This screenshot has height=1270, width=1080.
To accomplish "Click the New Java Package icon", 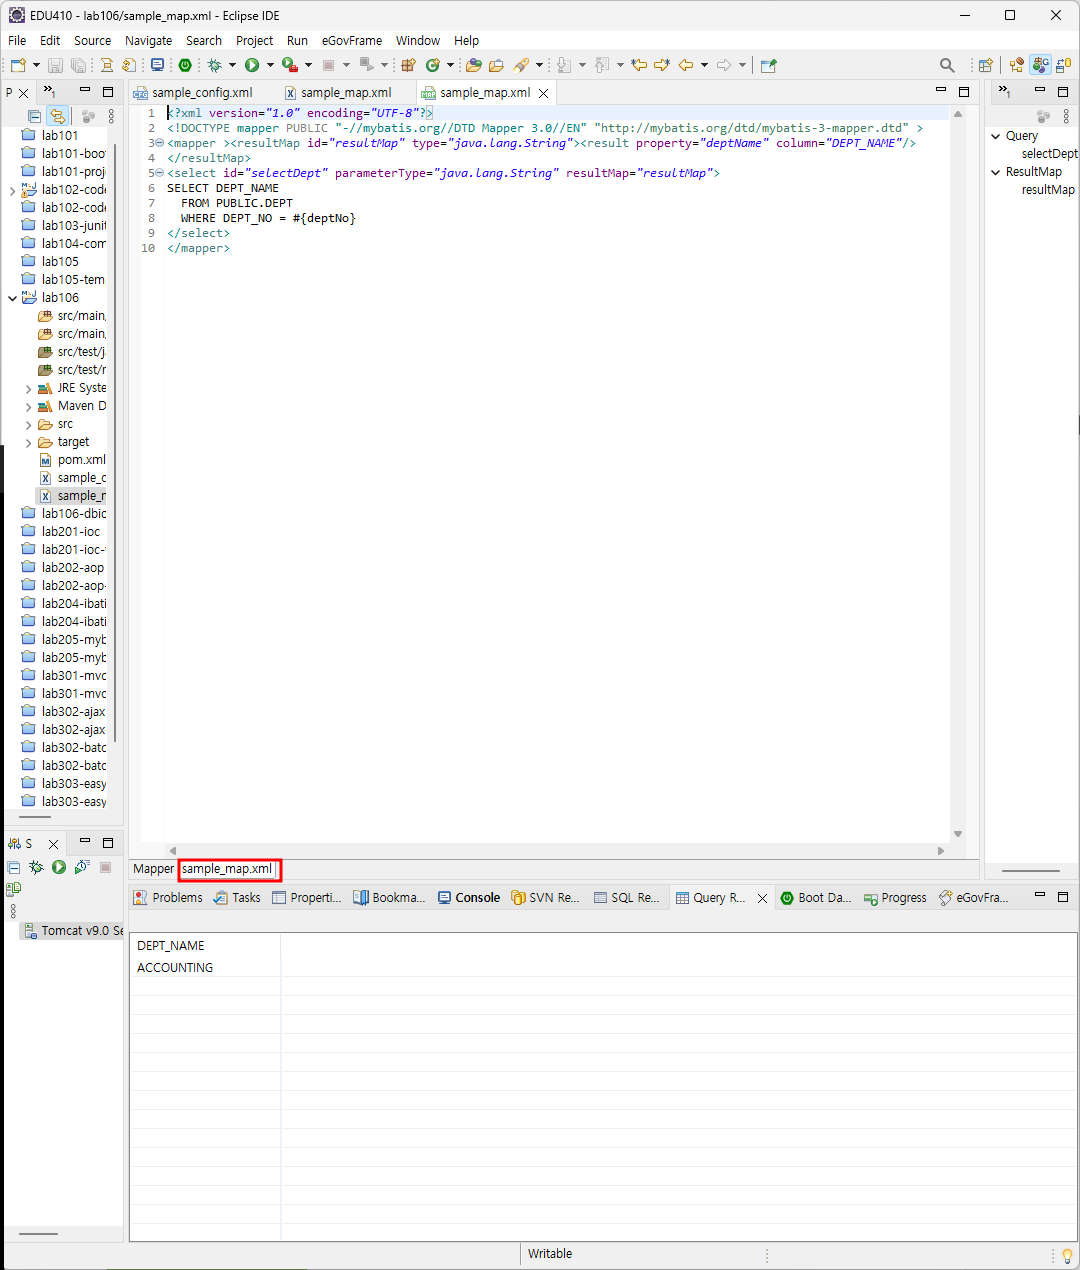I will coord(408,65).
